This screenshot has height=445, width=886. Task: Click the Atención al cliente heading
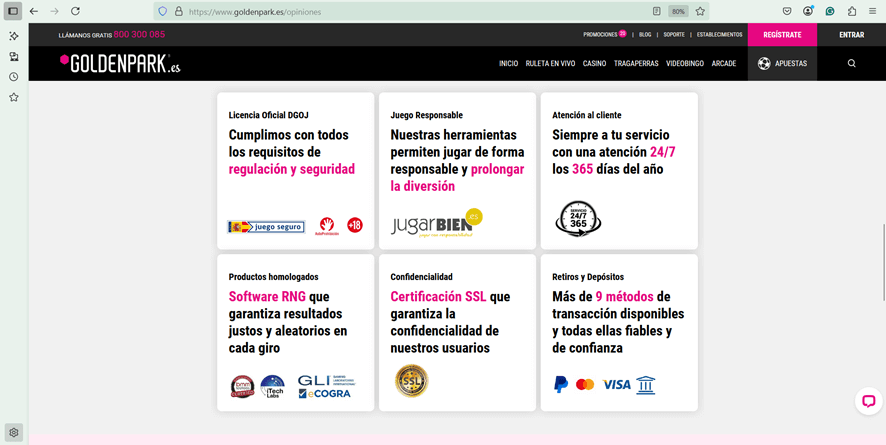(x=587, y=115)
